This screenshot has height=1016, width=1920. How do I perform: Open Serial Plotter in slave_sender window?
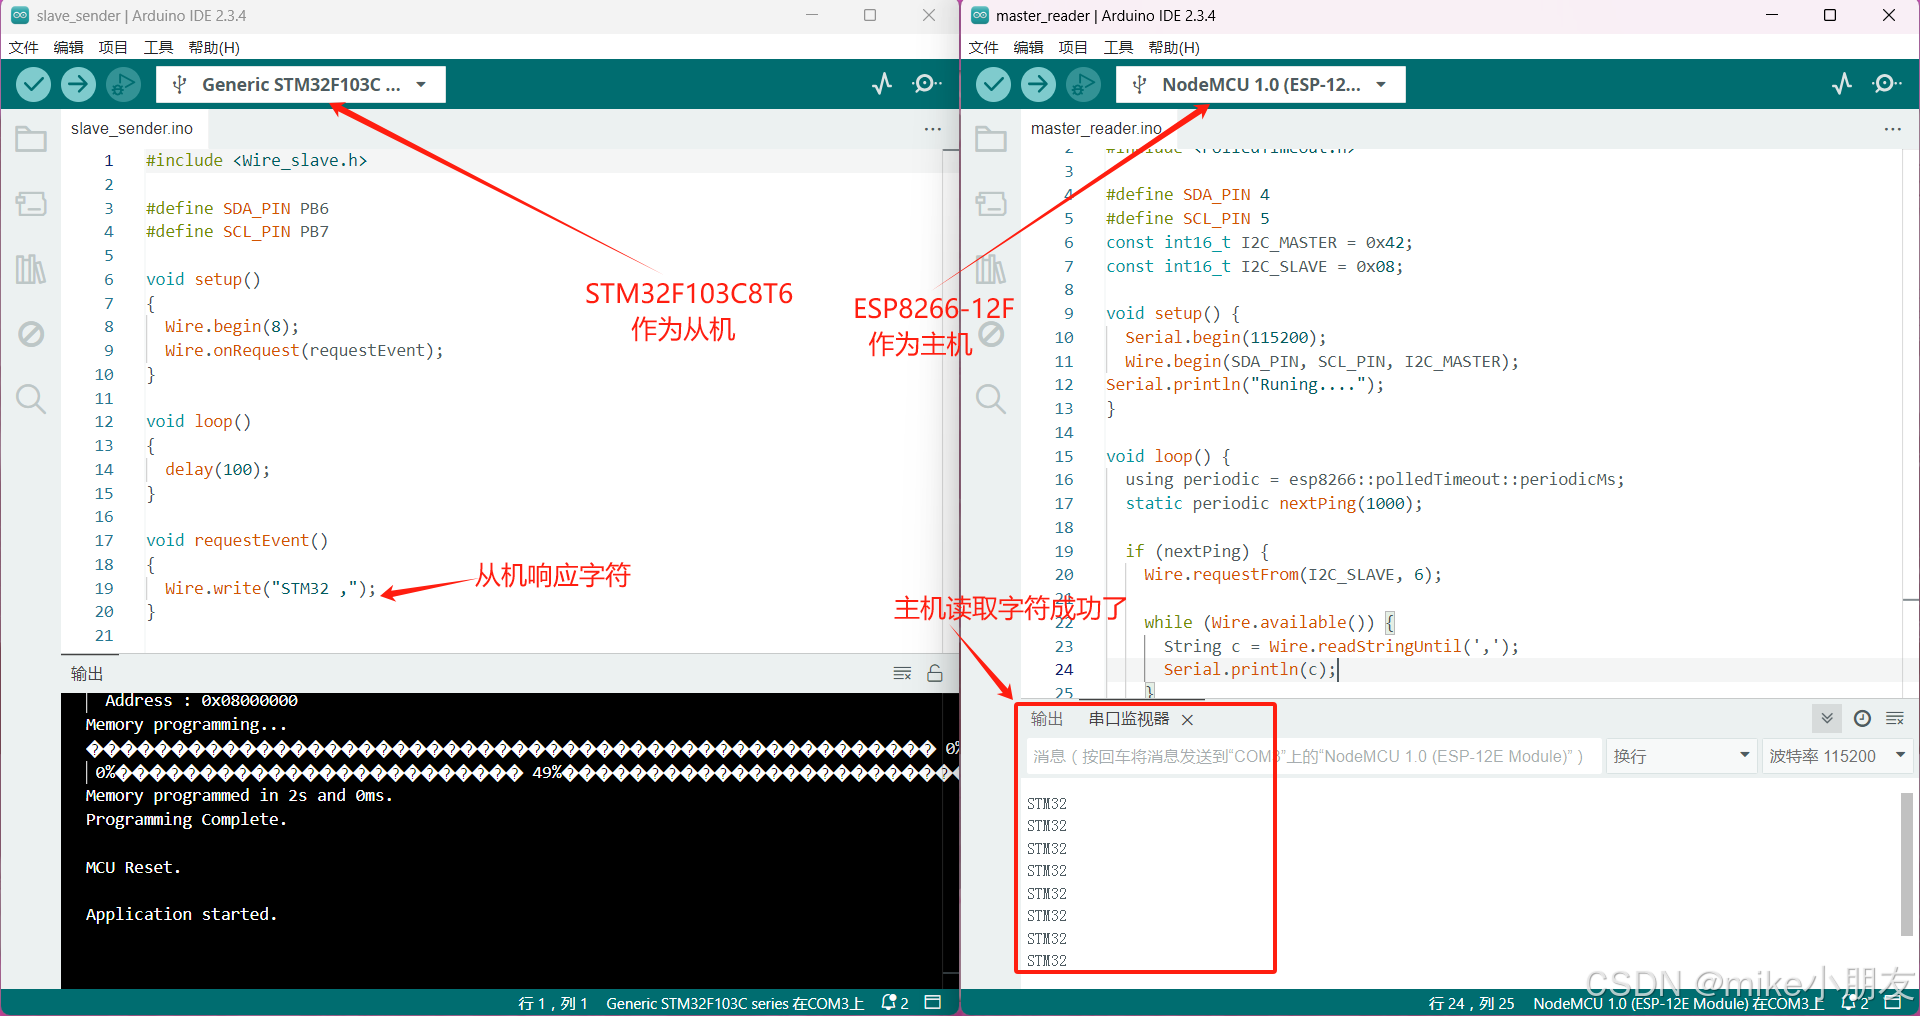point(882,84)
